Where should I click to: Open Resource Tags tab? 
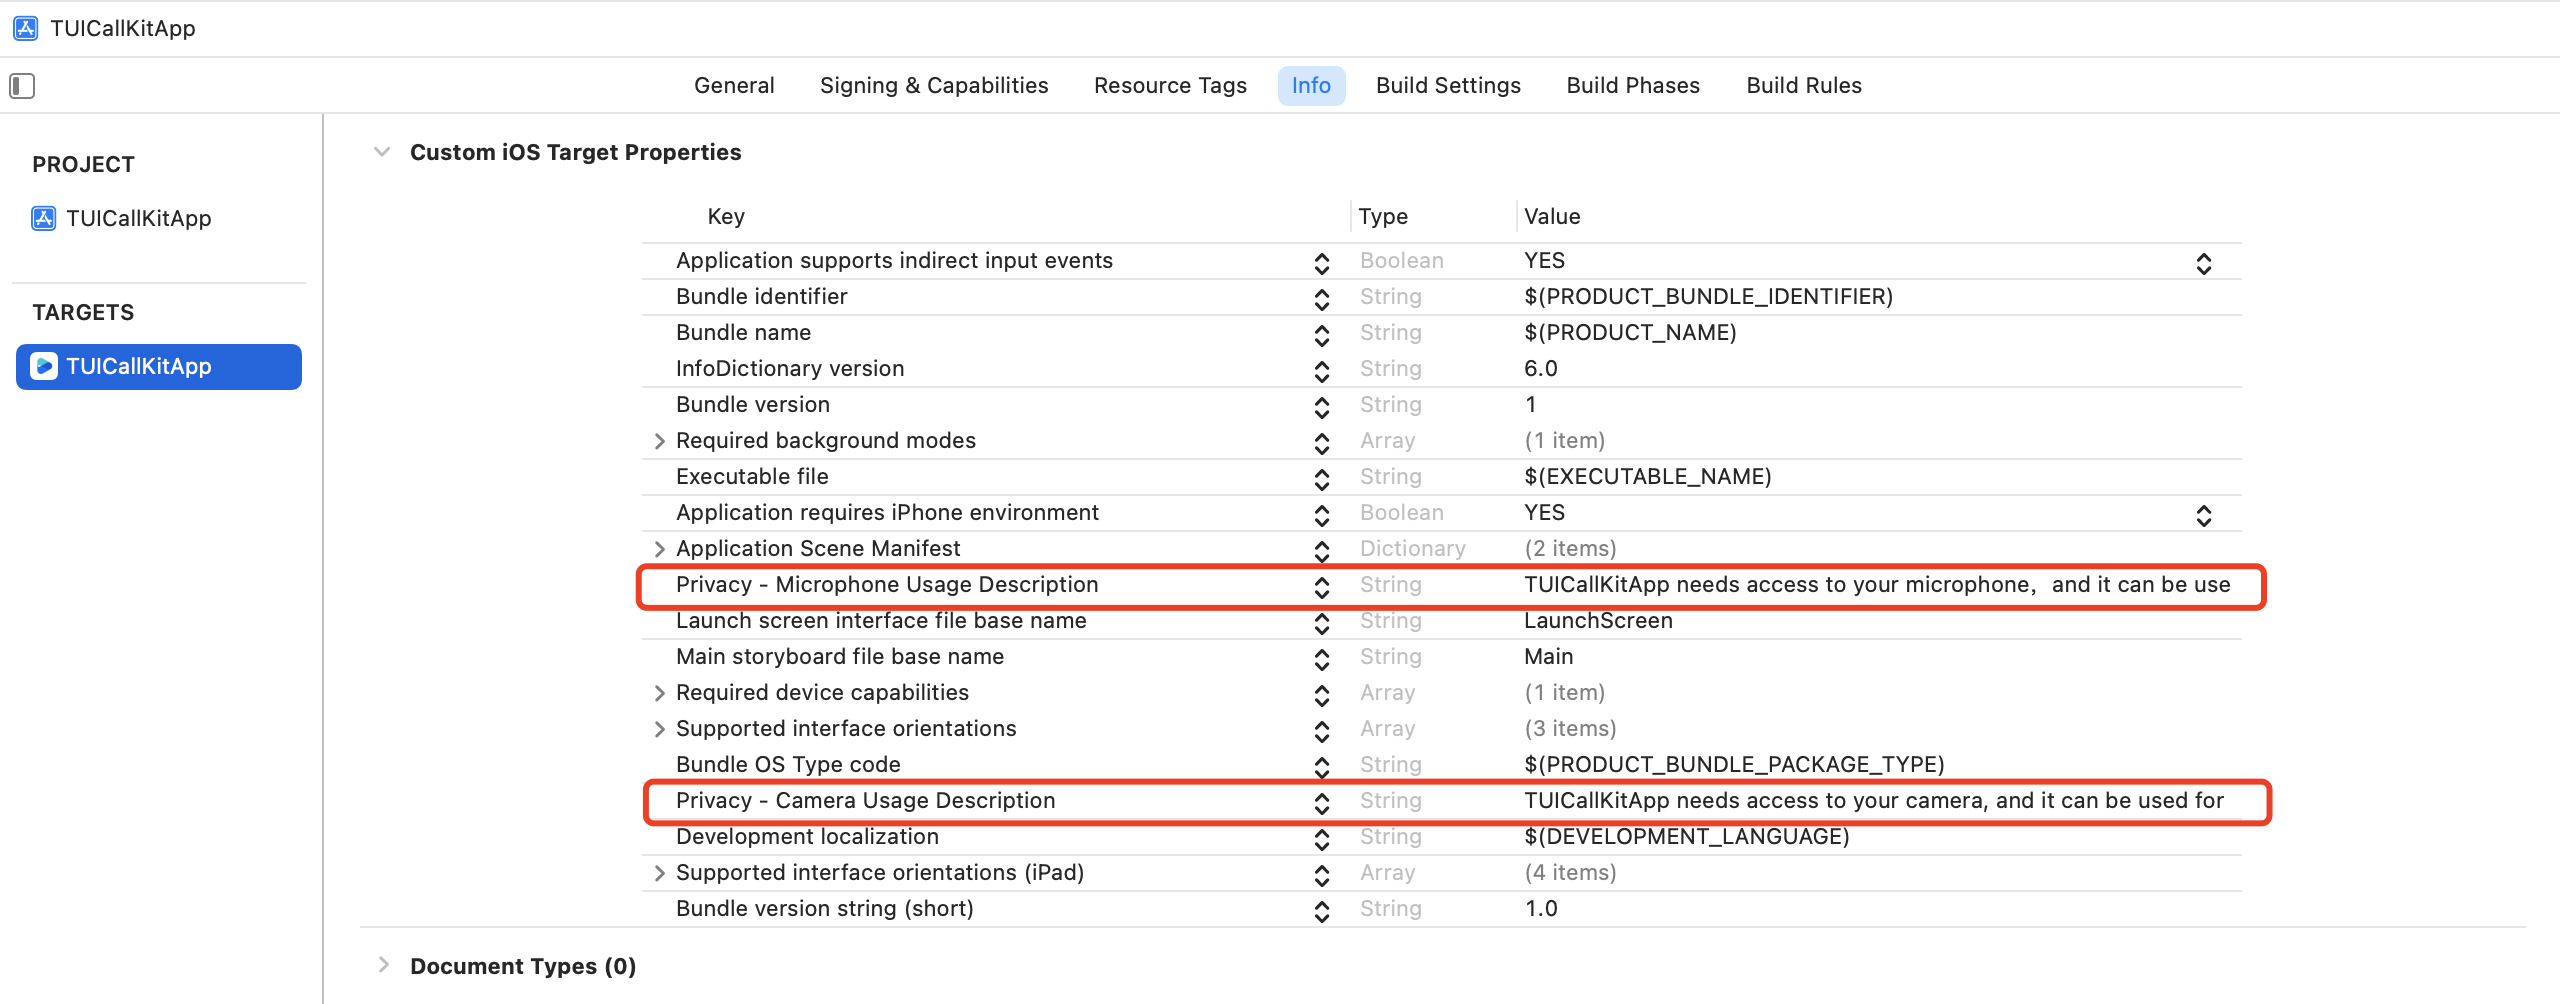tap(1170, 86)
